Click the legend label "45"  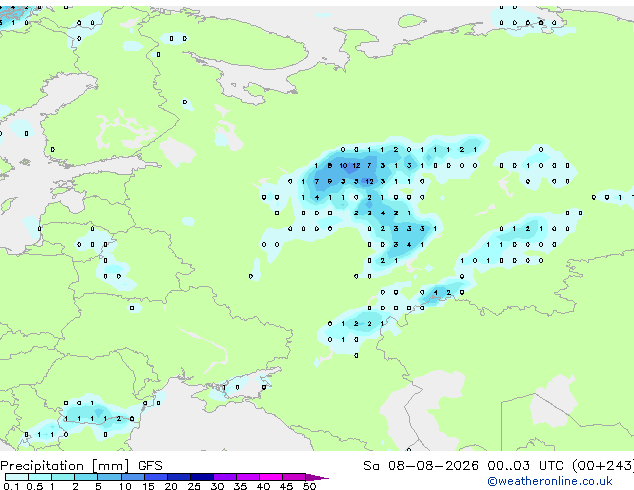click(286, 486)
